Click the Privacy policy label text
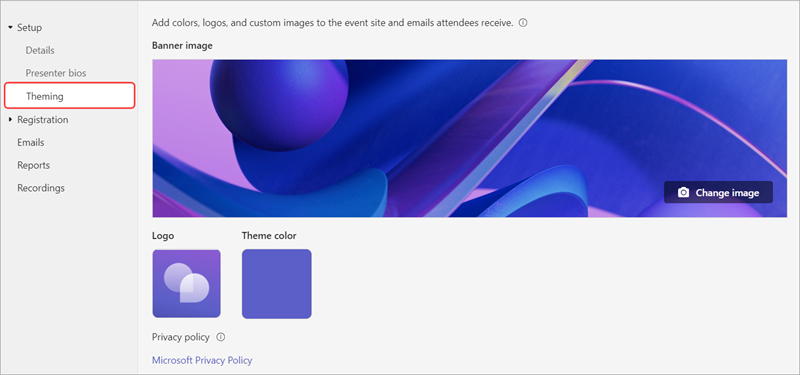The width and height of the screenshot is (800, 375). (x=181, y=337)
